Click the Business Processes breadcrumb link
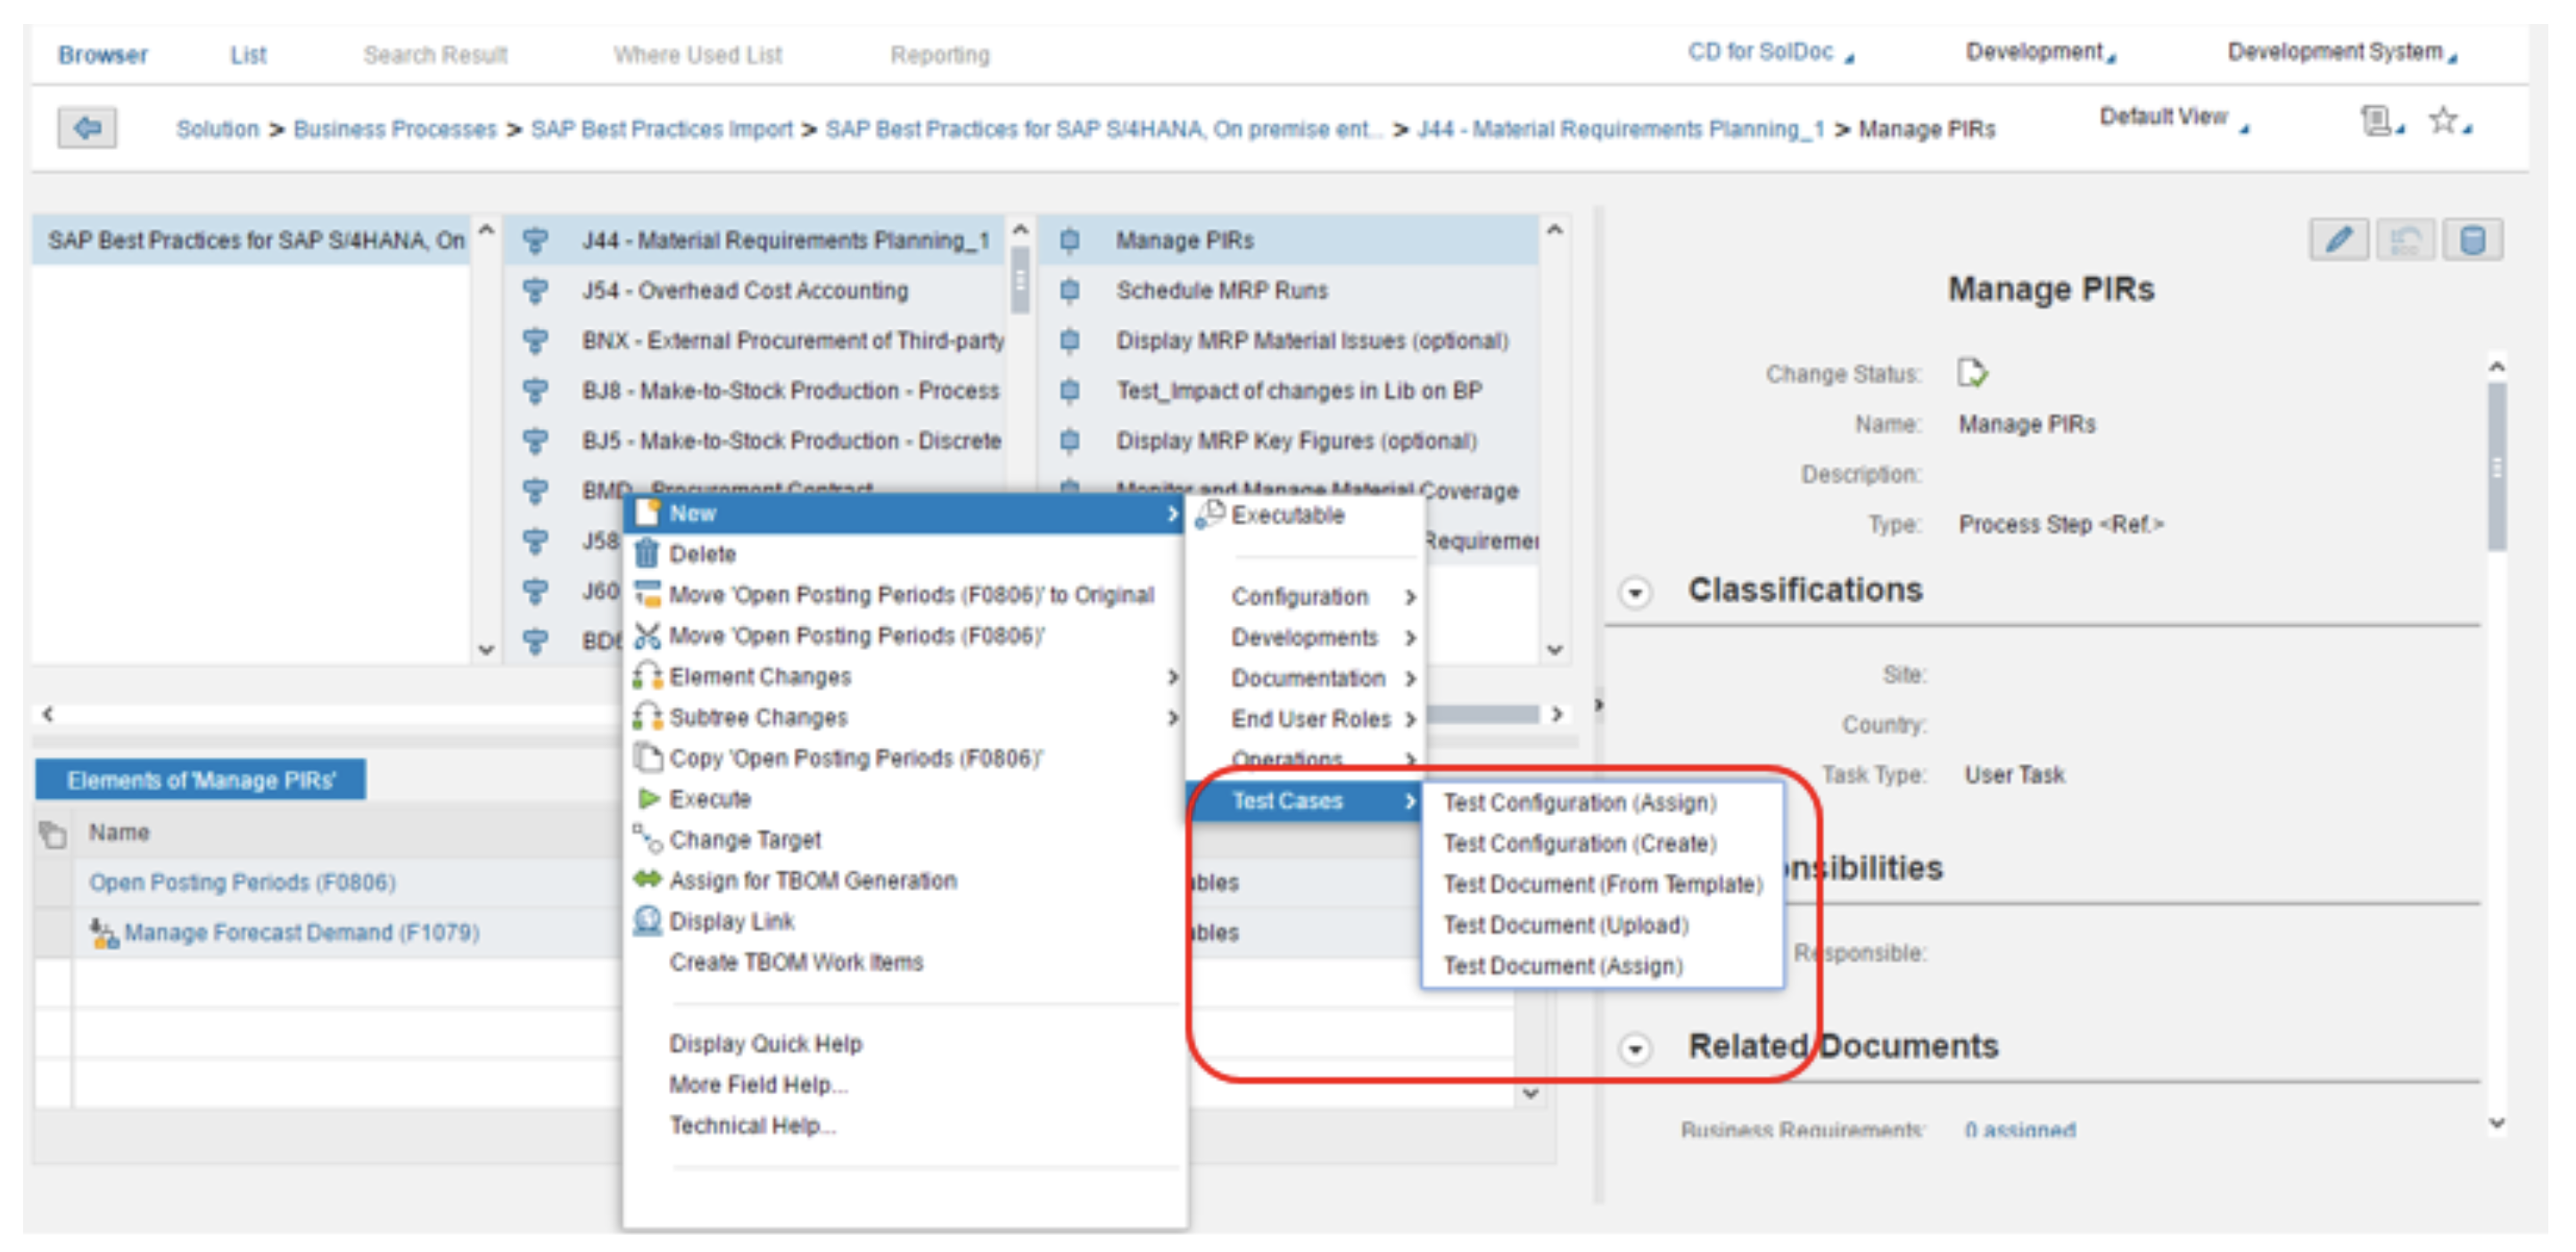This screenshot has height=1252, width=2576. click(x=394, y=129)
